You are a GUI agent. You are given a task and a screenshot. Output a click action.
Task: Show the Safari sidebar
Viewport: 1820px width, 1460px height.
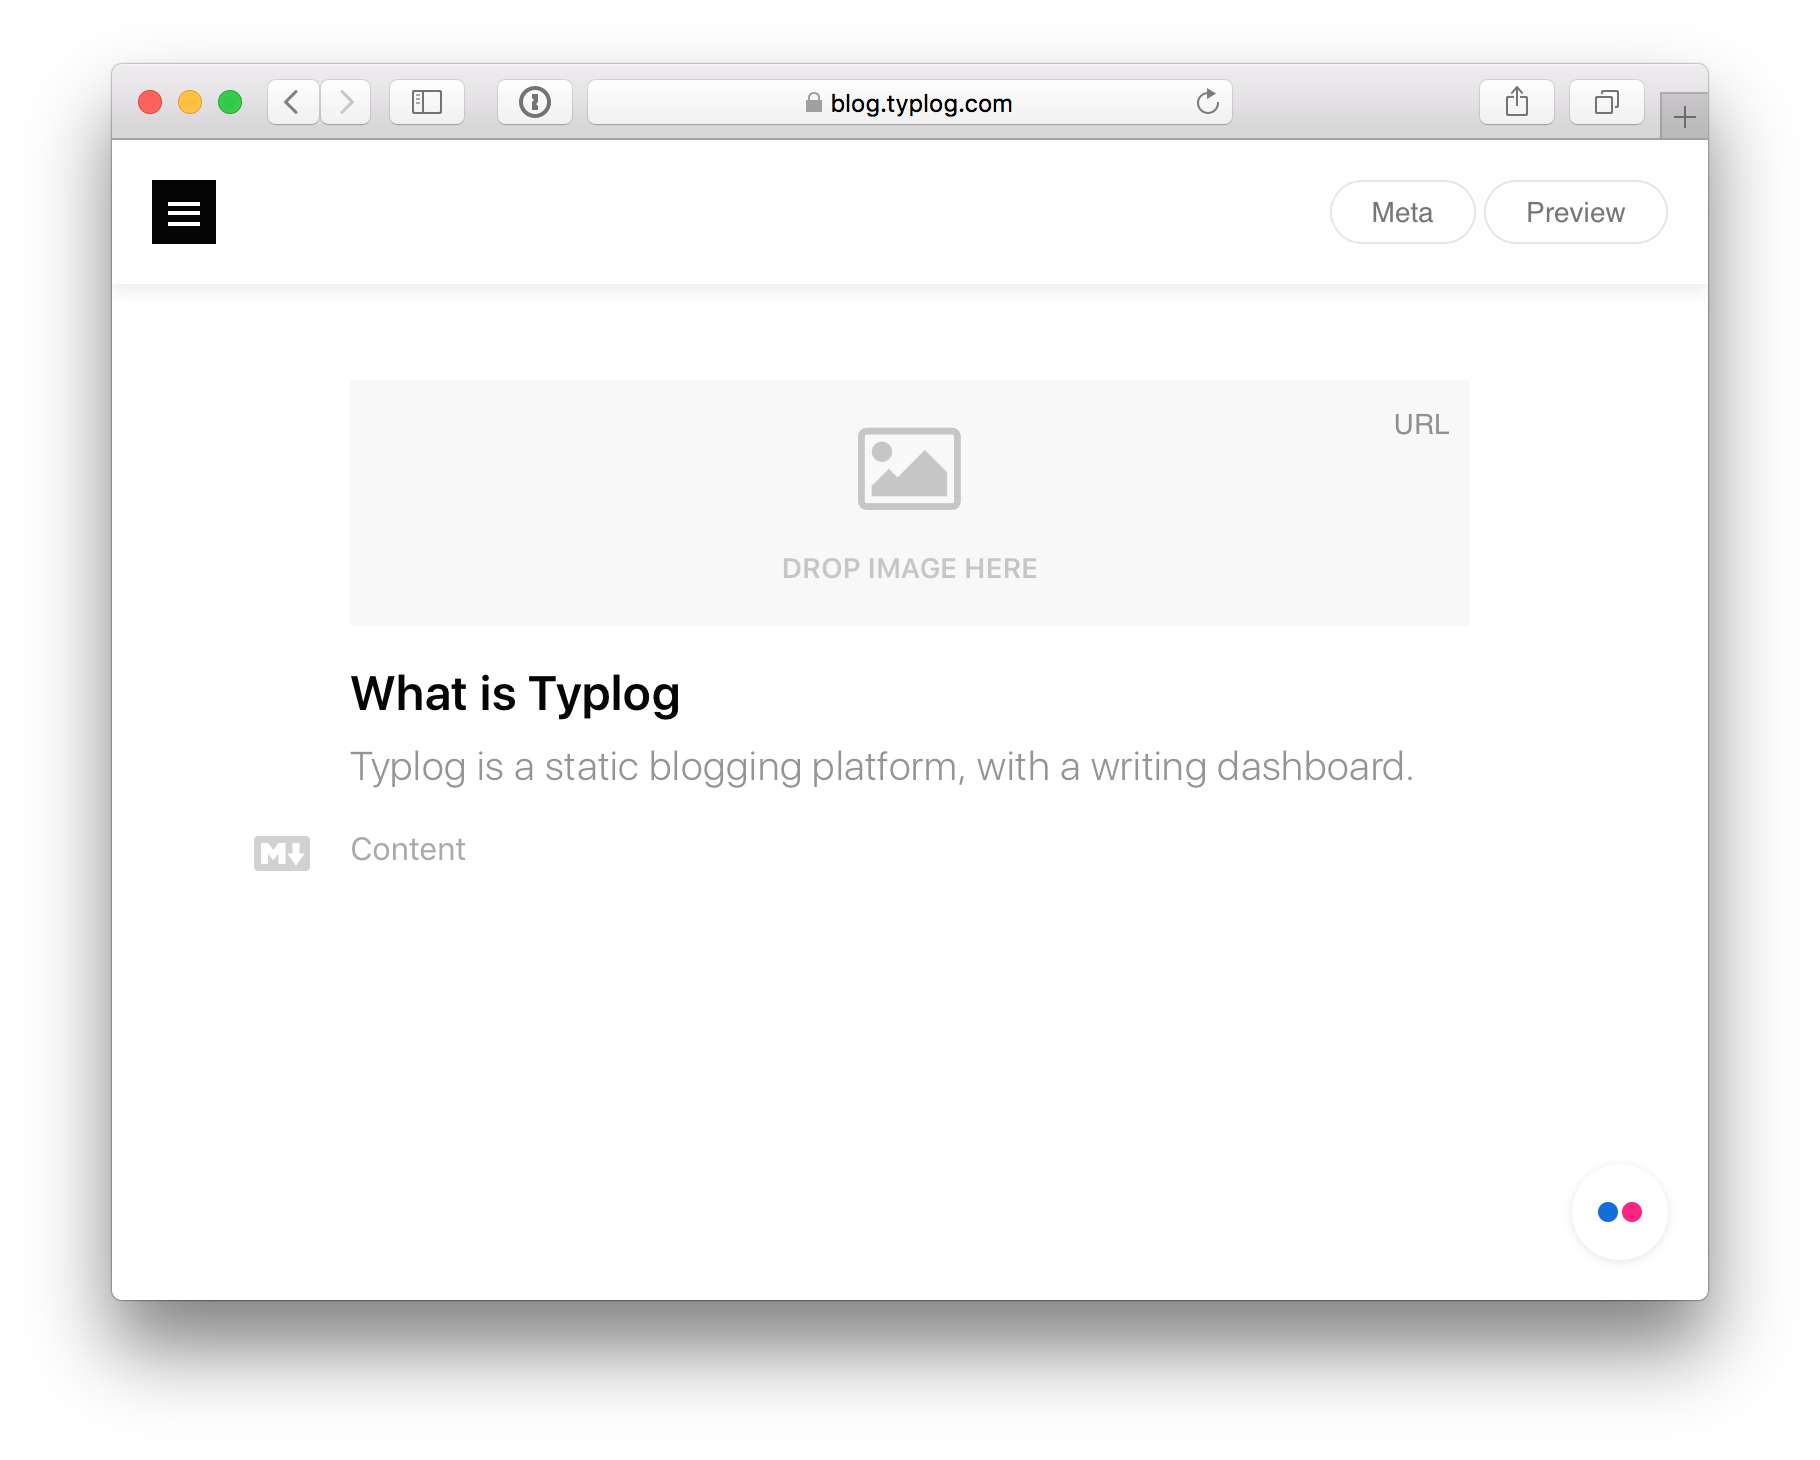(427, 102)
